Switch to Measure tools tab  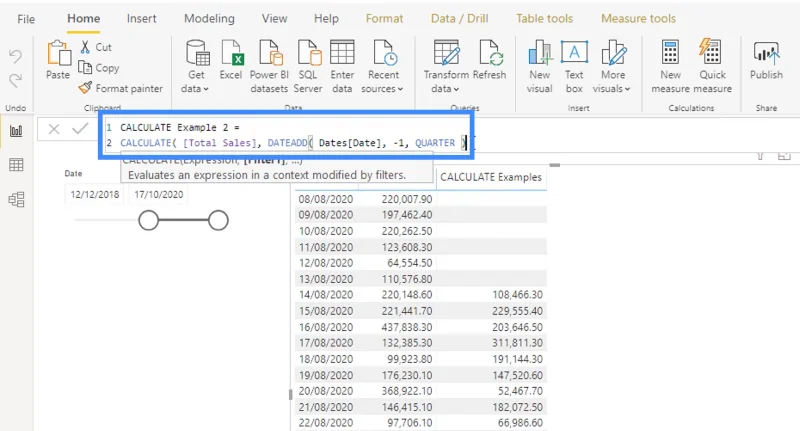pyautogui.click(x=638, y=19)
